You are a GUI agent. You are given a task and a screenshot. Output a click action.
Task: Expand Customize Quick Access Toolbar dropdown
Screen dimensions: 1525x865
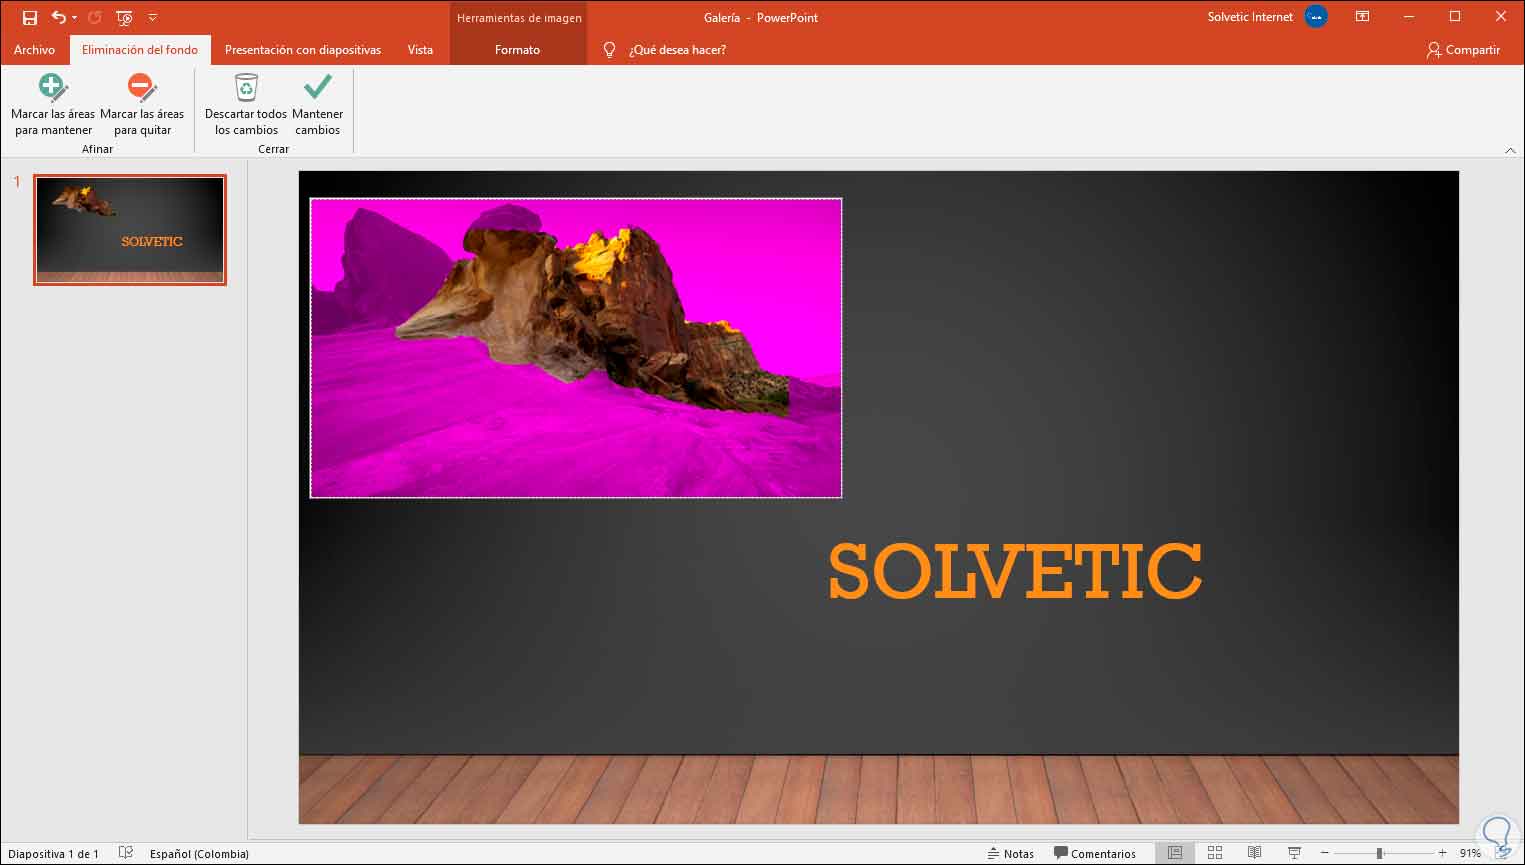153,18
